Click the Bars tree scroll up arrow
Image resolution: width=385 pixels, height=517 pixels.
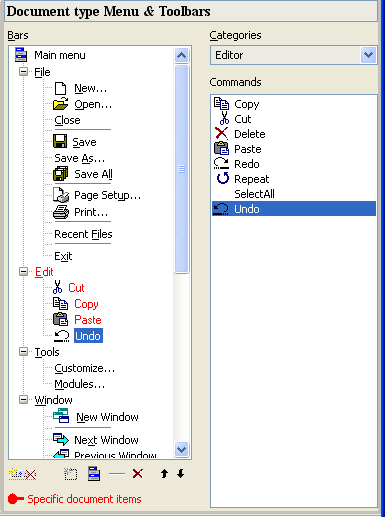181,55
